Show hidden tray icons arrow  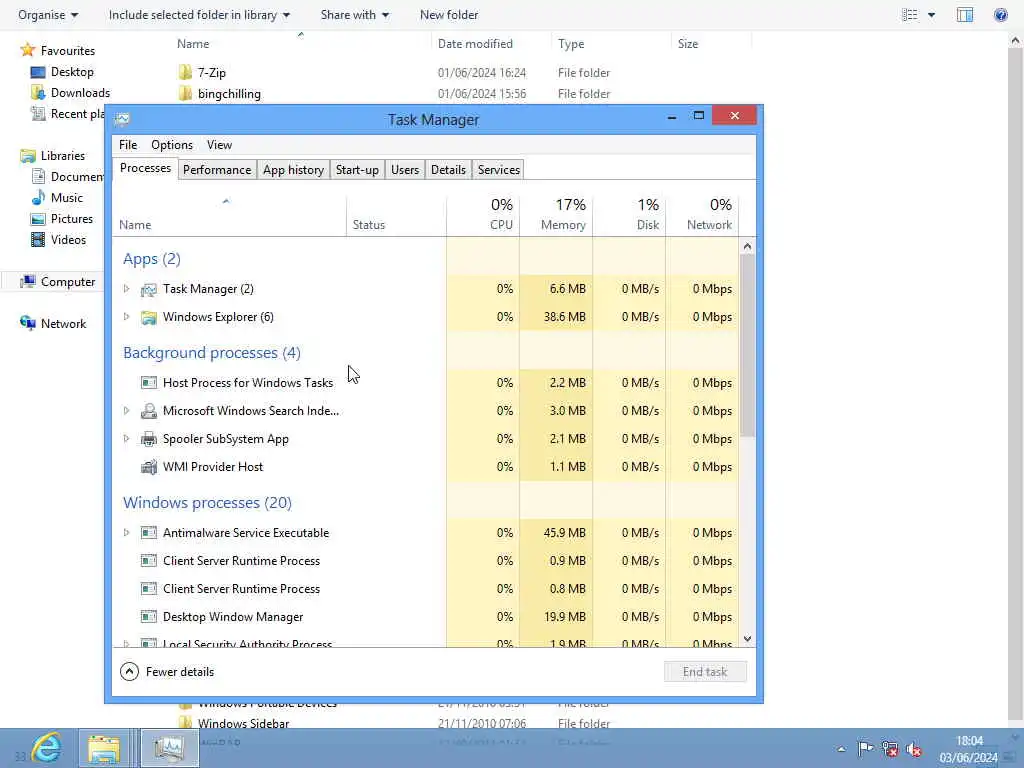point(841,749)
